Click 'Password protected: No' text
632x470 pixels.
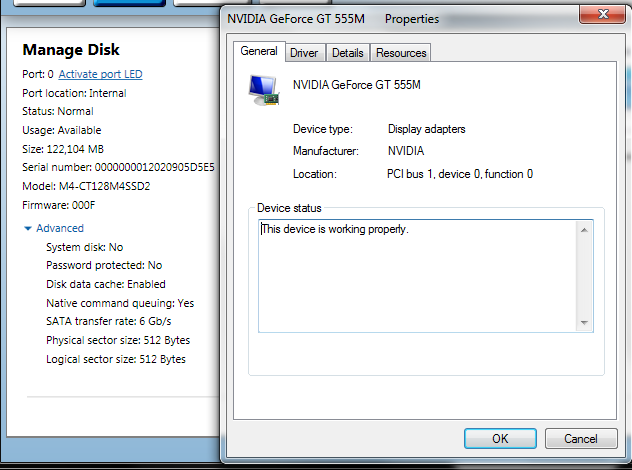[x=104, y=265]
